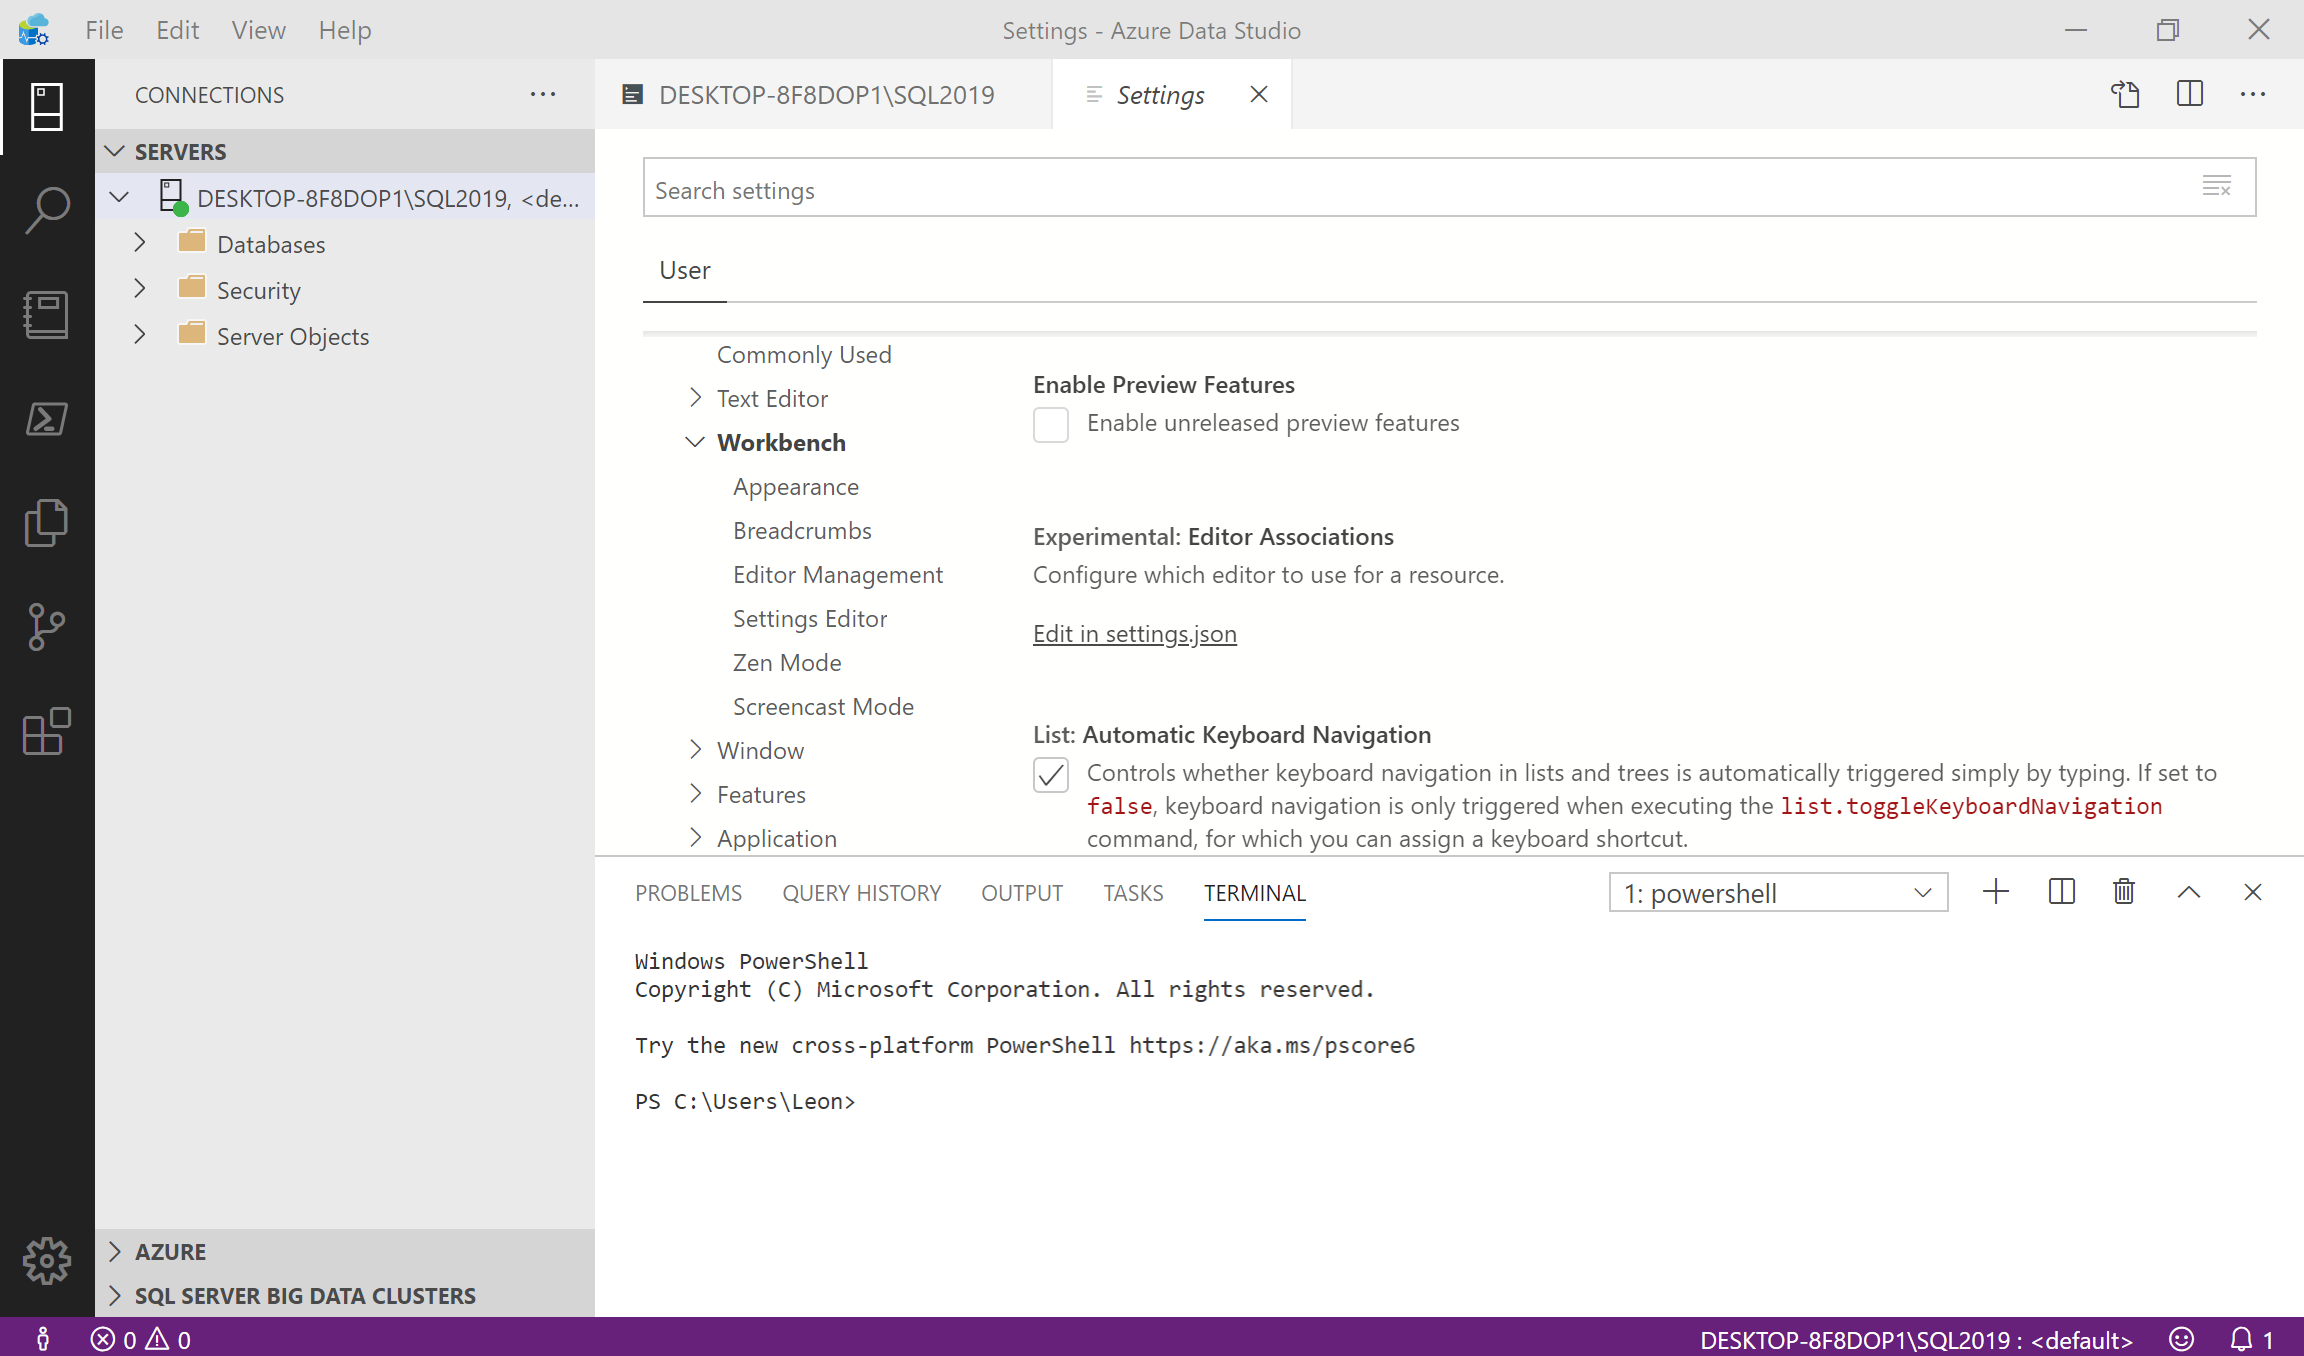The height and width of the screenshot is (1356, 2304).
Task: Enable unreleased preview features checkbox
Action: coord(1051,424)
